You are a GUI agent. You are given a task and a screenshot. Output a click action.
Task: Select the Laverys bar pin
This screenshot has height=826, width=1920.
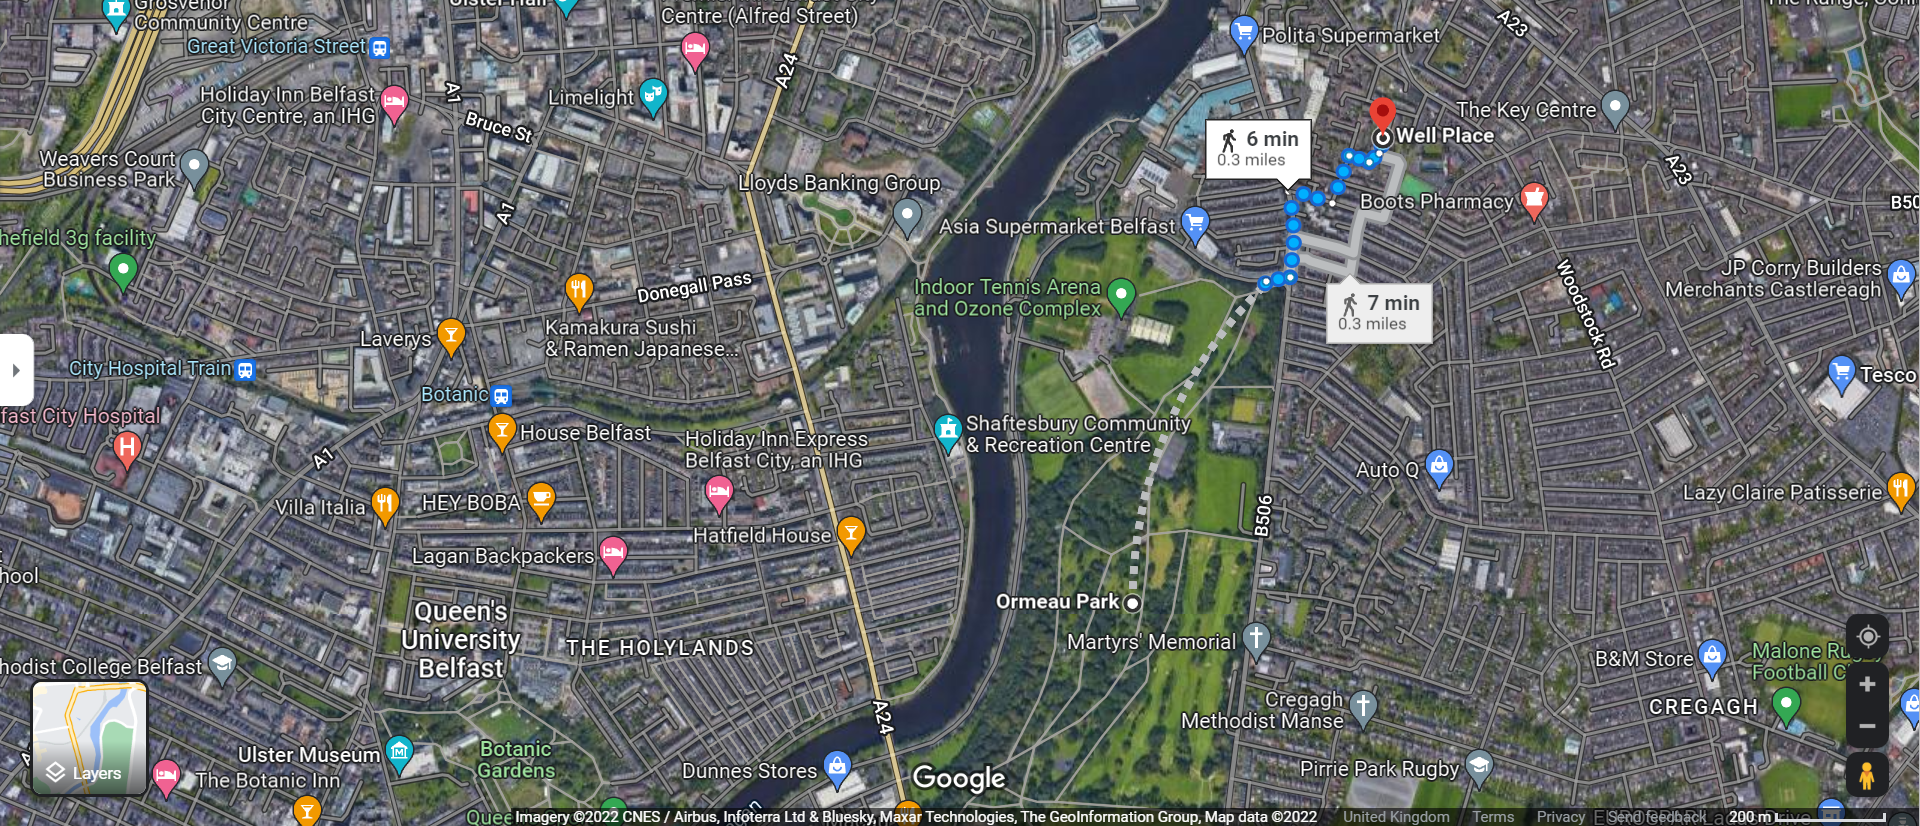coord(451,337)
